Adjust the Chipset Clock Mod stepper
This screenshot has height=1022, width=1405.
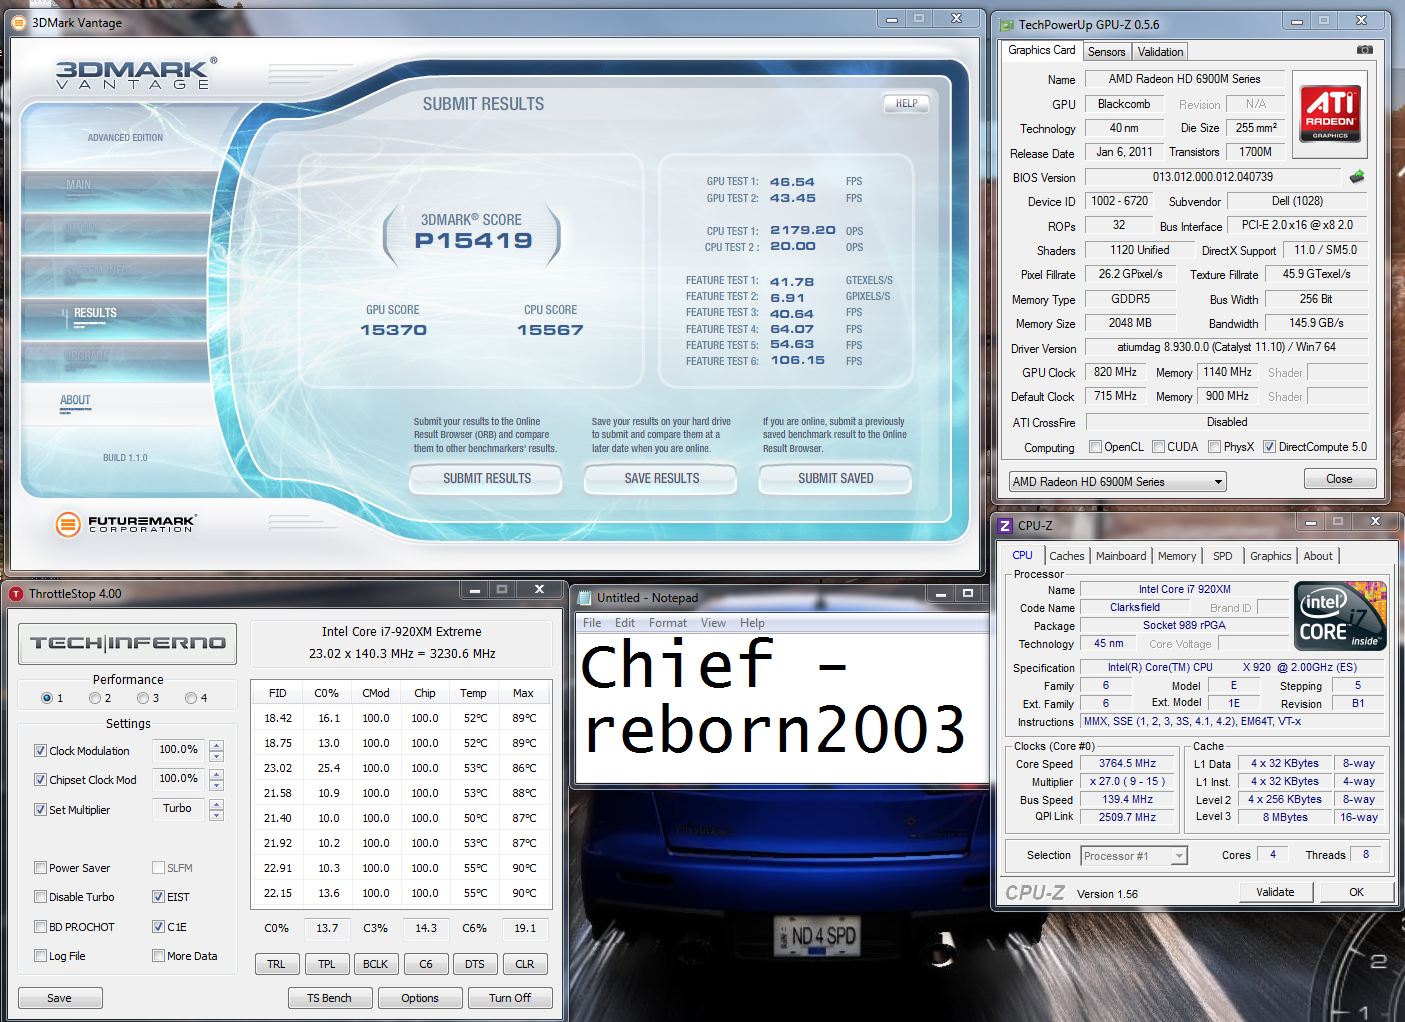point(217,779)
